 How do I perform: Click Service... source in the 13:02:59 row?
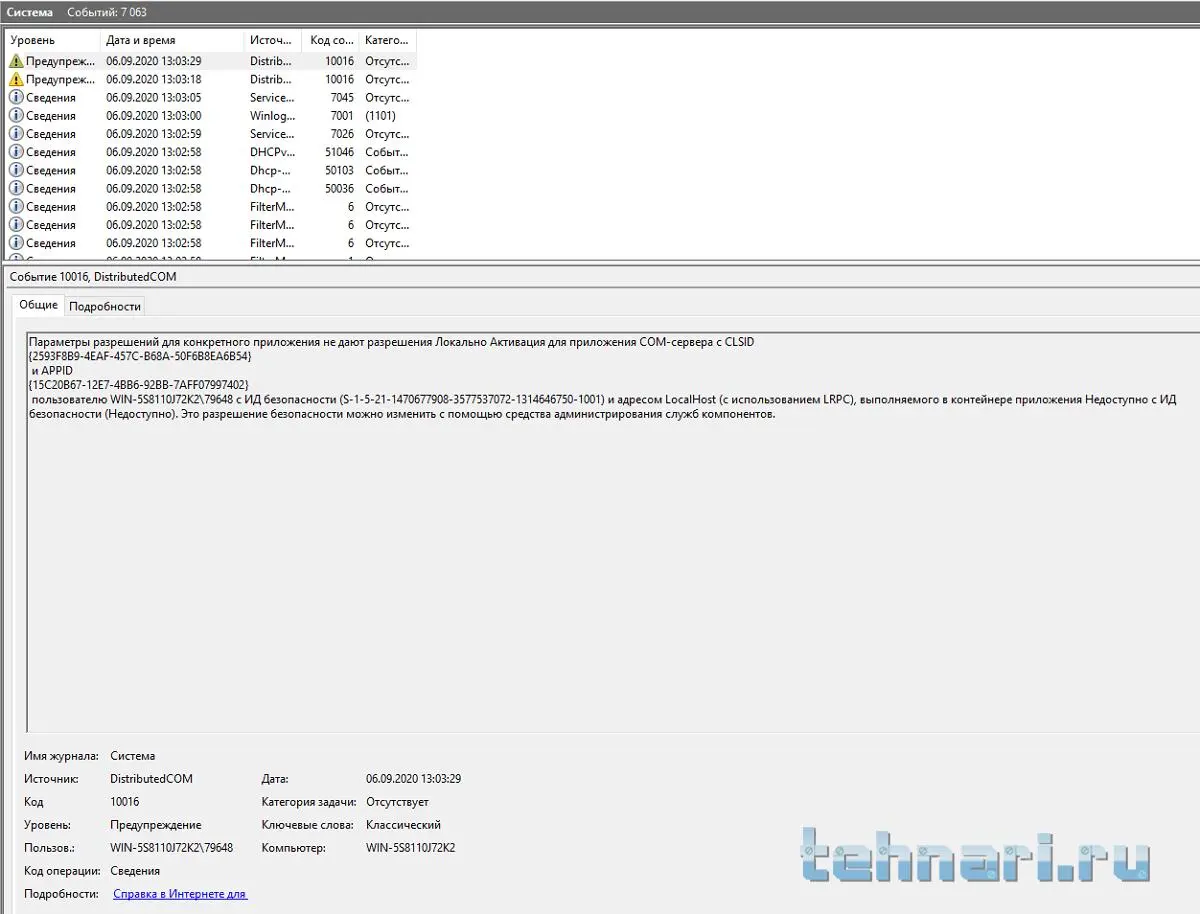[272, 134]
